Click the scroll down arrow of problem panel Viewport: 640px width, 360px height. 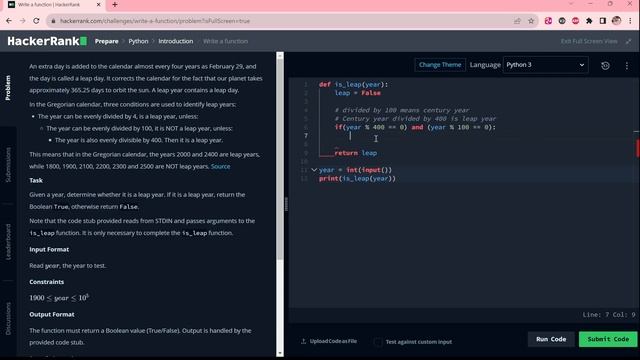(280, 353)
